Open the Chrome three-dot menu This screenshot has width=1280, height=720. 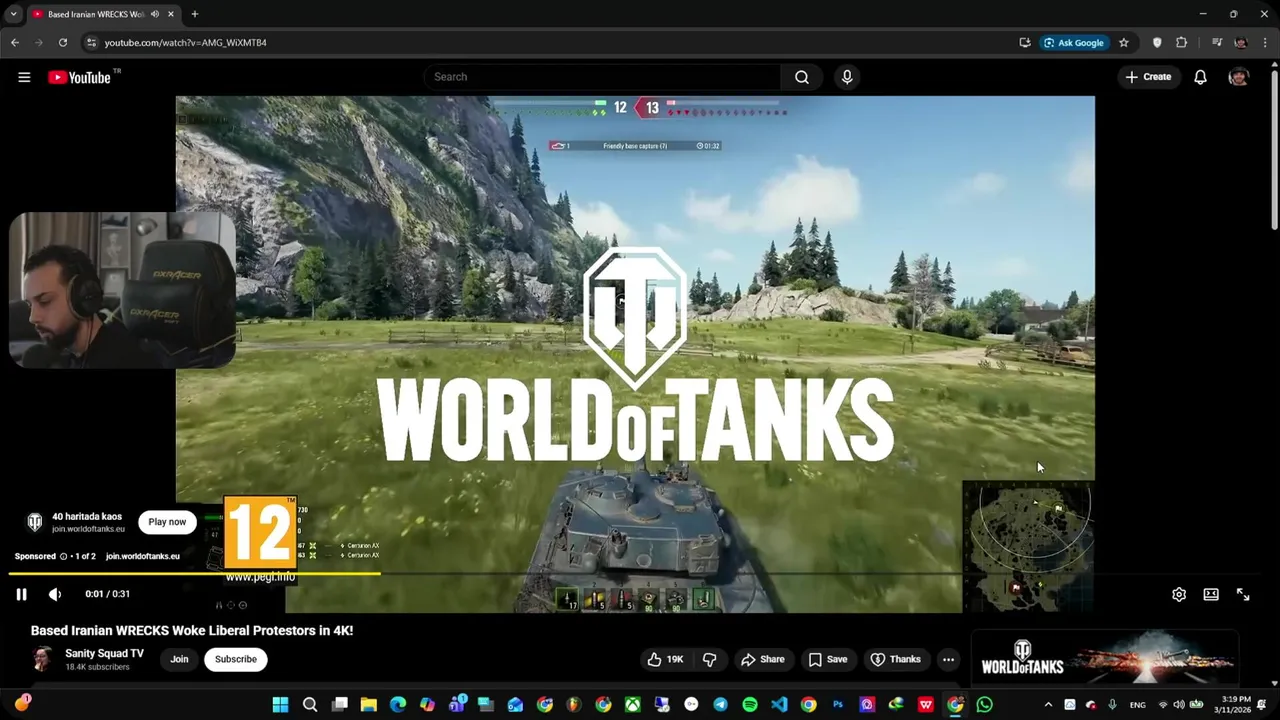(1265, 43)
